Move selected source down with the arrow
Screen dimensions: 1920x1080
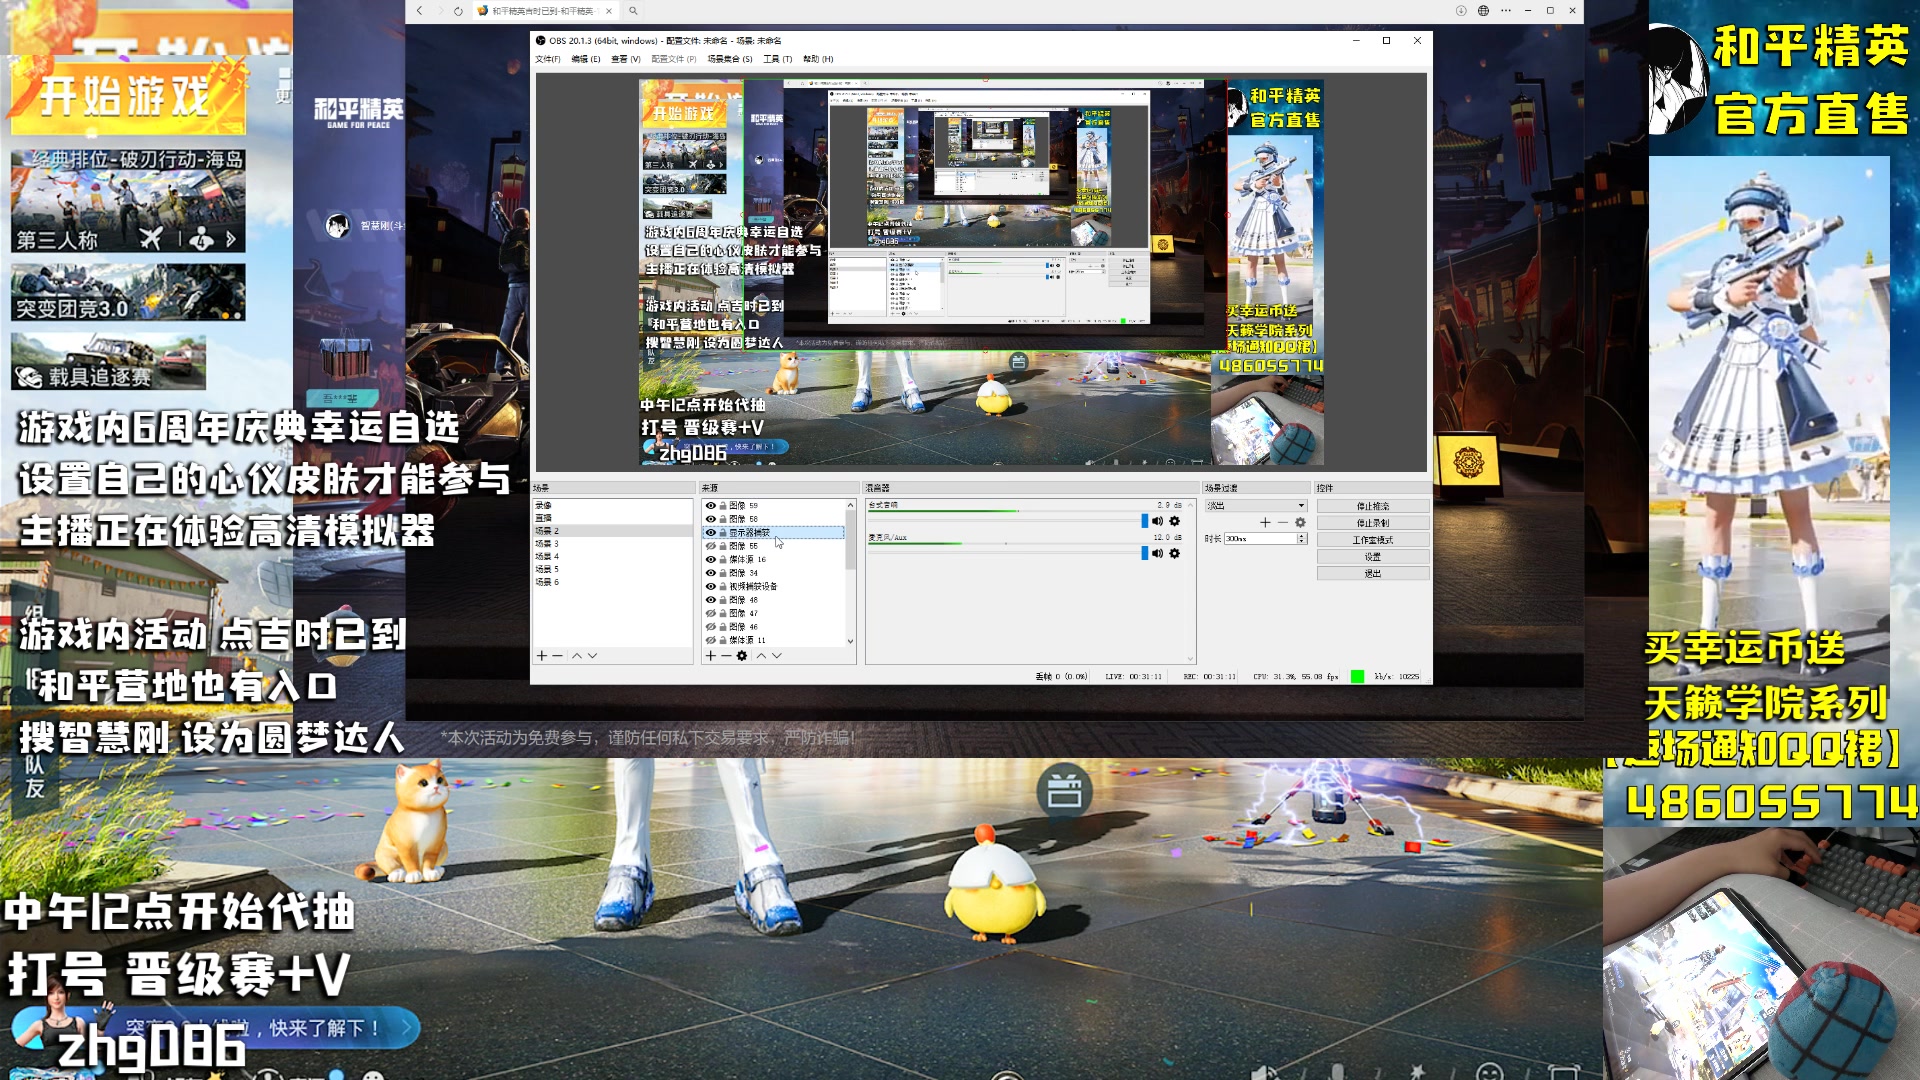click(x=777, y=656)
